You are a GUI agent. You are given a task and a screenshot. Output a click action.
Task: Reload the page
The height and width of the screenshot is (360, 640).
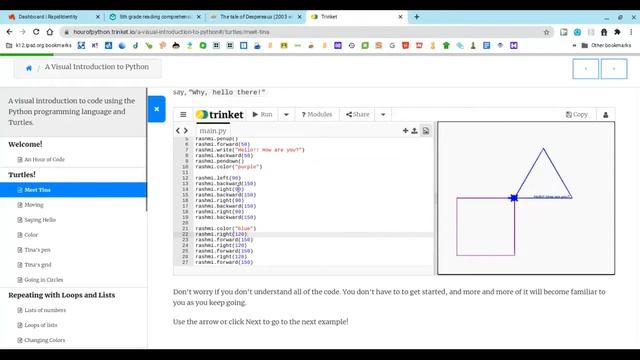(36, 32)
